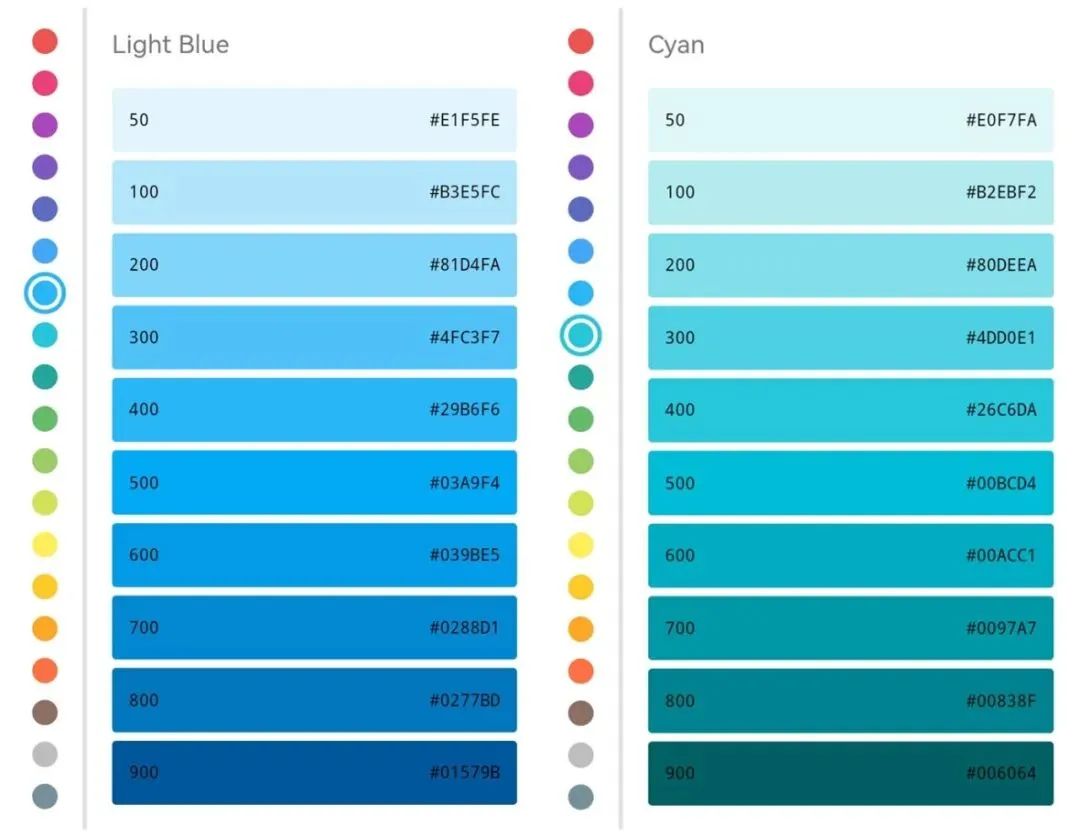The width and height of the screenshot is (1080, 837).
Task: Select the brown dot in left color list
Action: point(45,712)
